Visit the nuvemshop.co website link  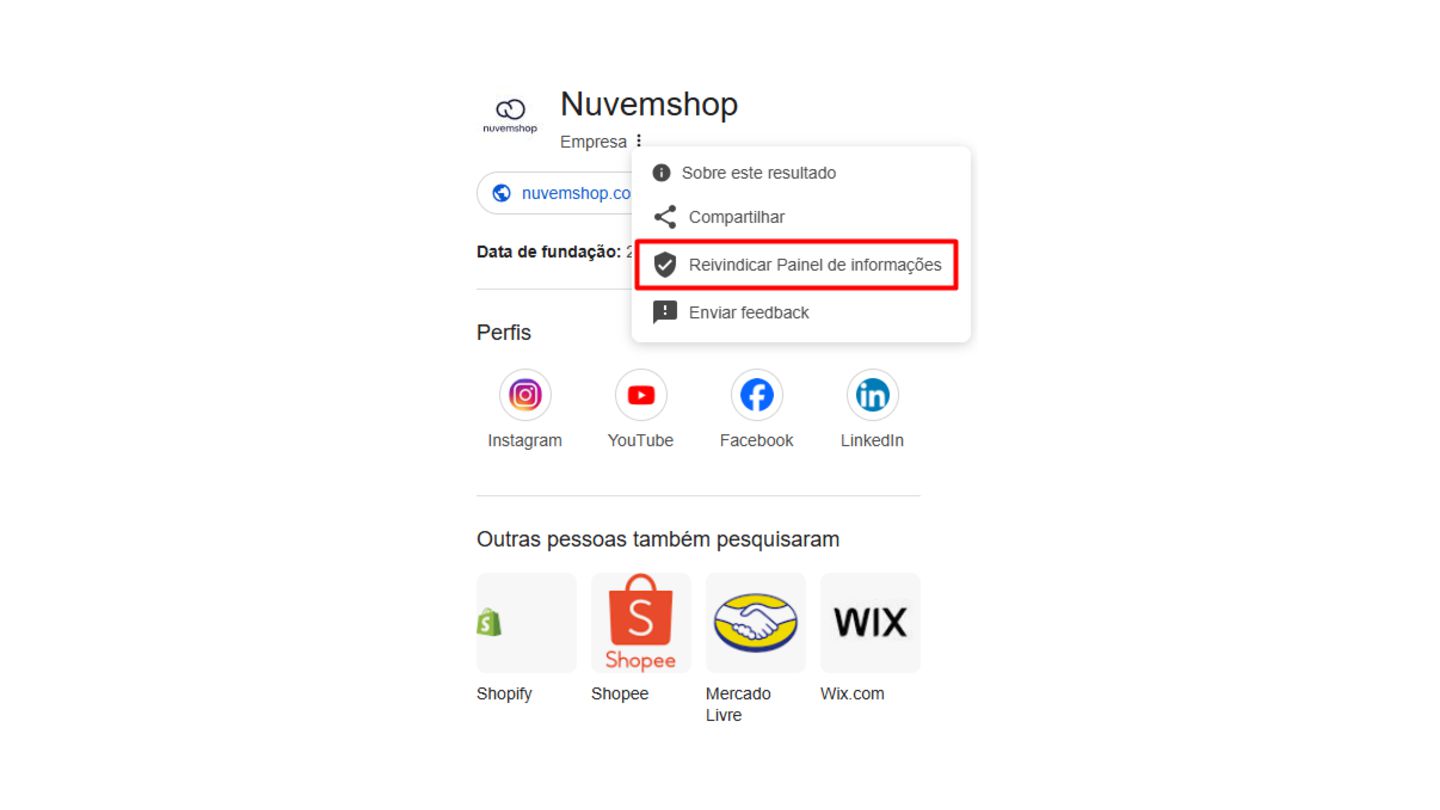576,193
